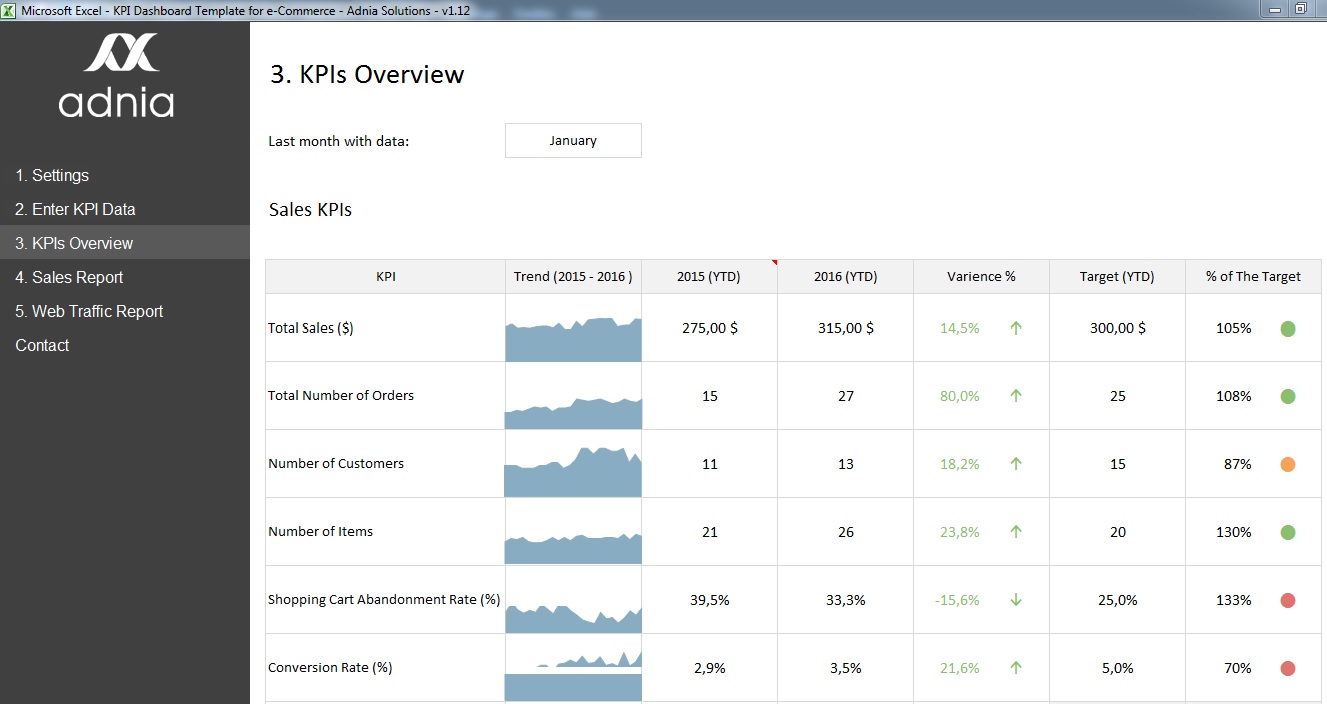Viewport: 1327px width, 704px height.
Task: Select the 2016 (YTD) column header
Action: pos(845,277)
